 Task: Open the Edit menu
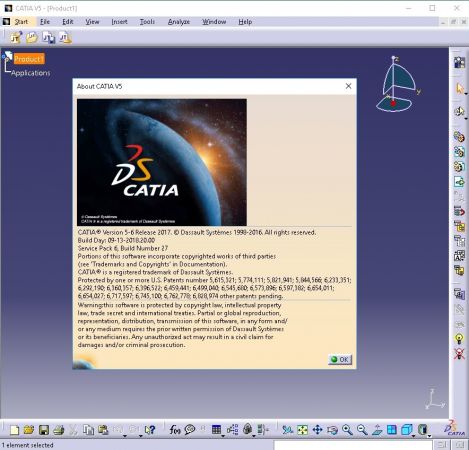68,22
